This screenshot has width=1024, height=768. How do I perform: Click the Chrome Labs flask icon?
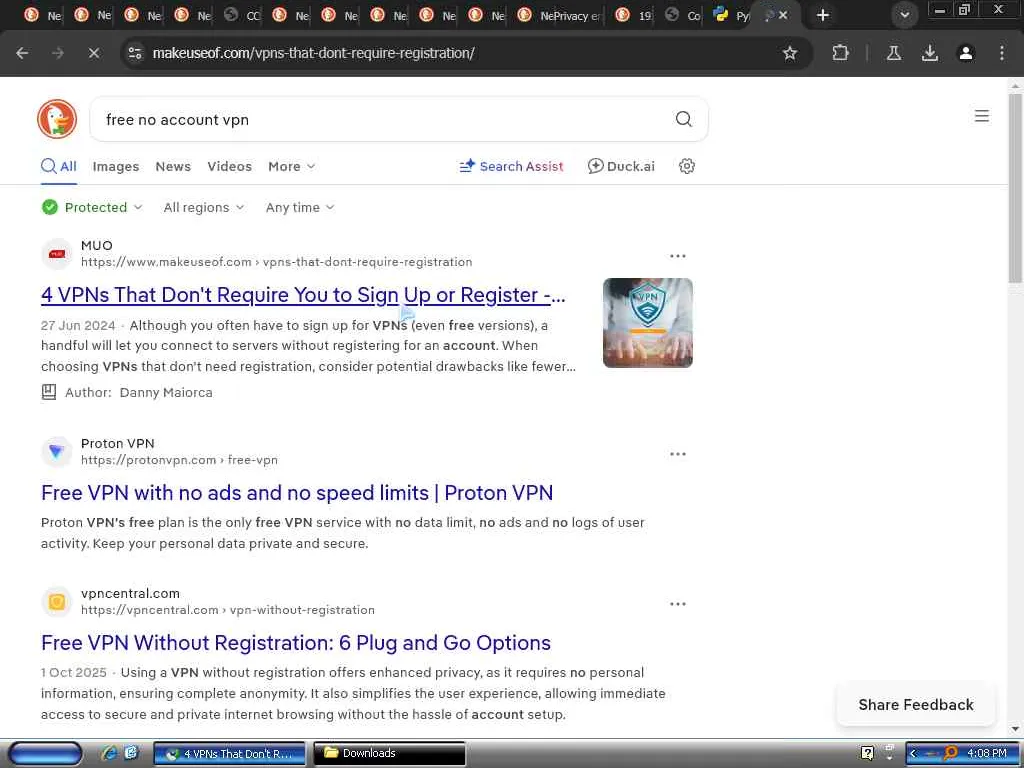[x=893, y=53]
